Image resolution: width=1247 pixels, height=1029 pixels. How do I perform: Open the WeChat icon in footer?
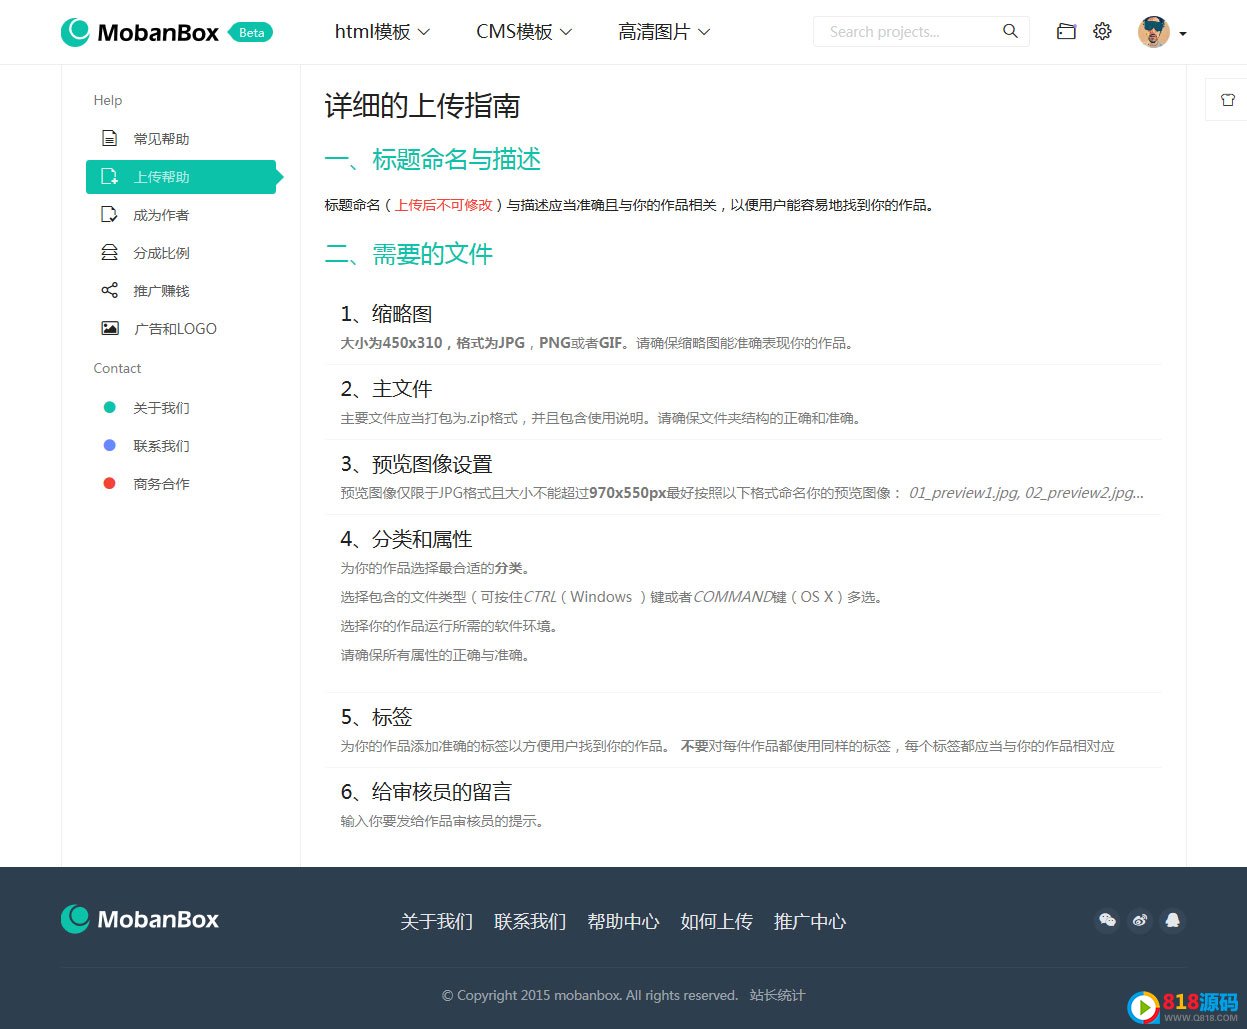[1107, 920]
